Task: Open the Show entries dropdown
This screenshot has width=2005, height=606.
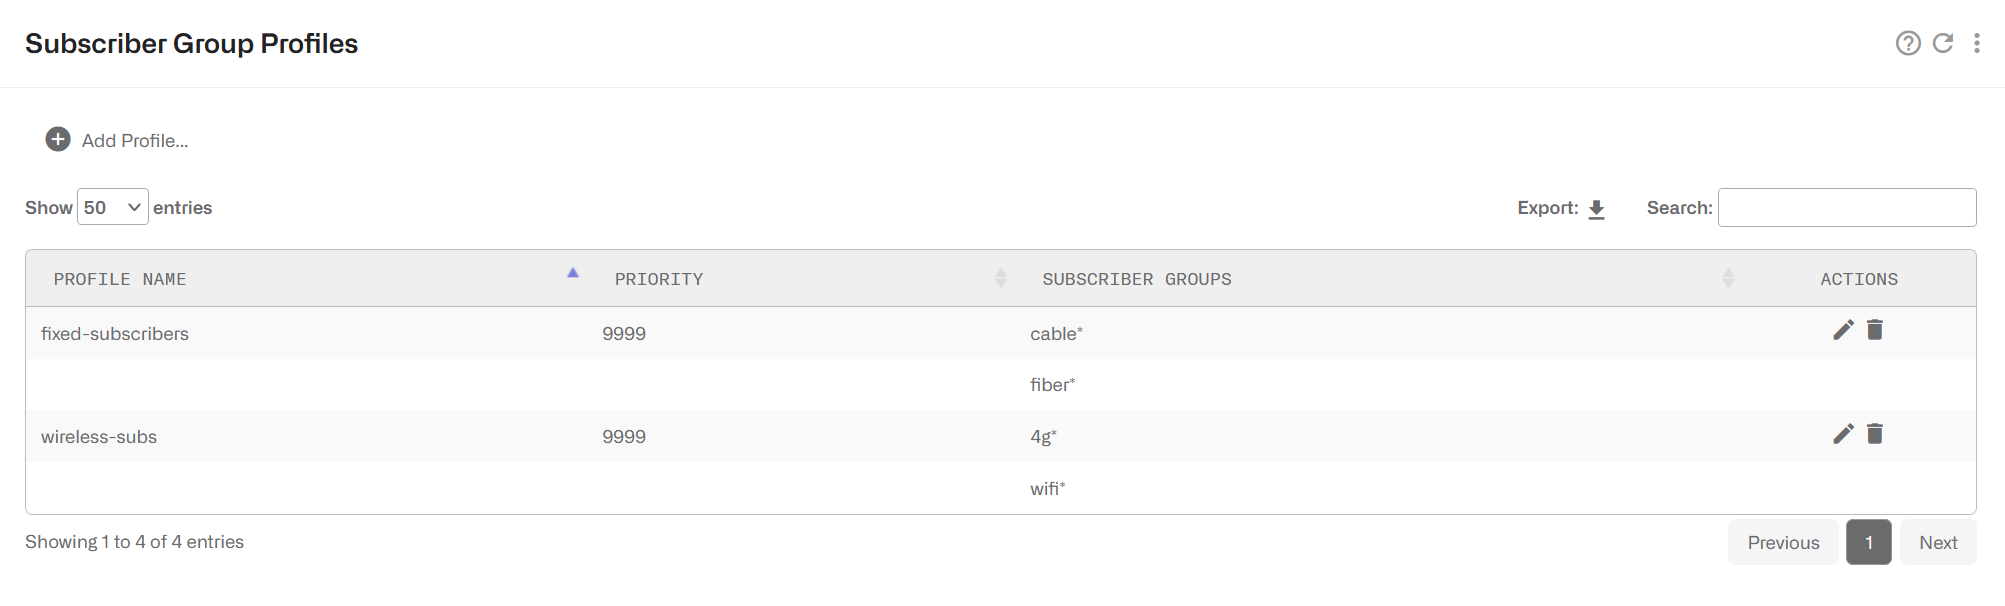Action: [112, 207]
